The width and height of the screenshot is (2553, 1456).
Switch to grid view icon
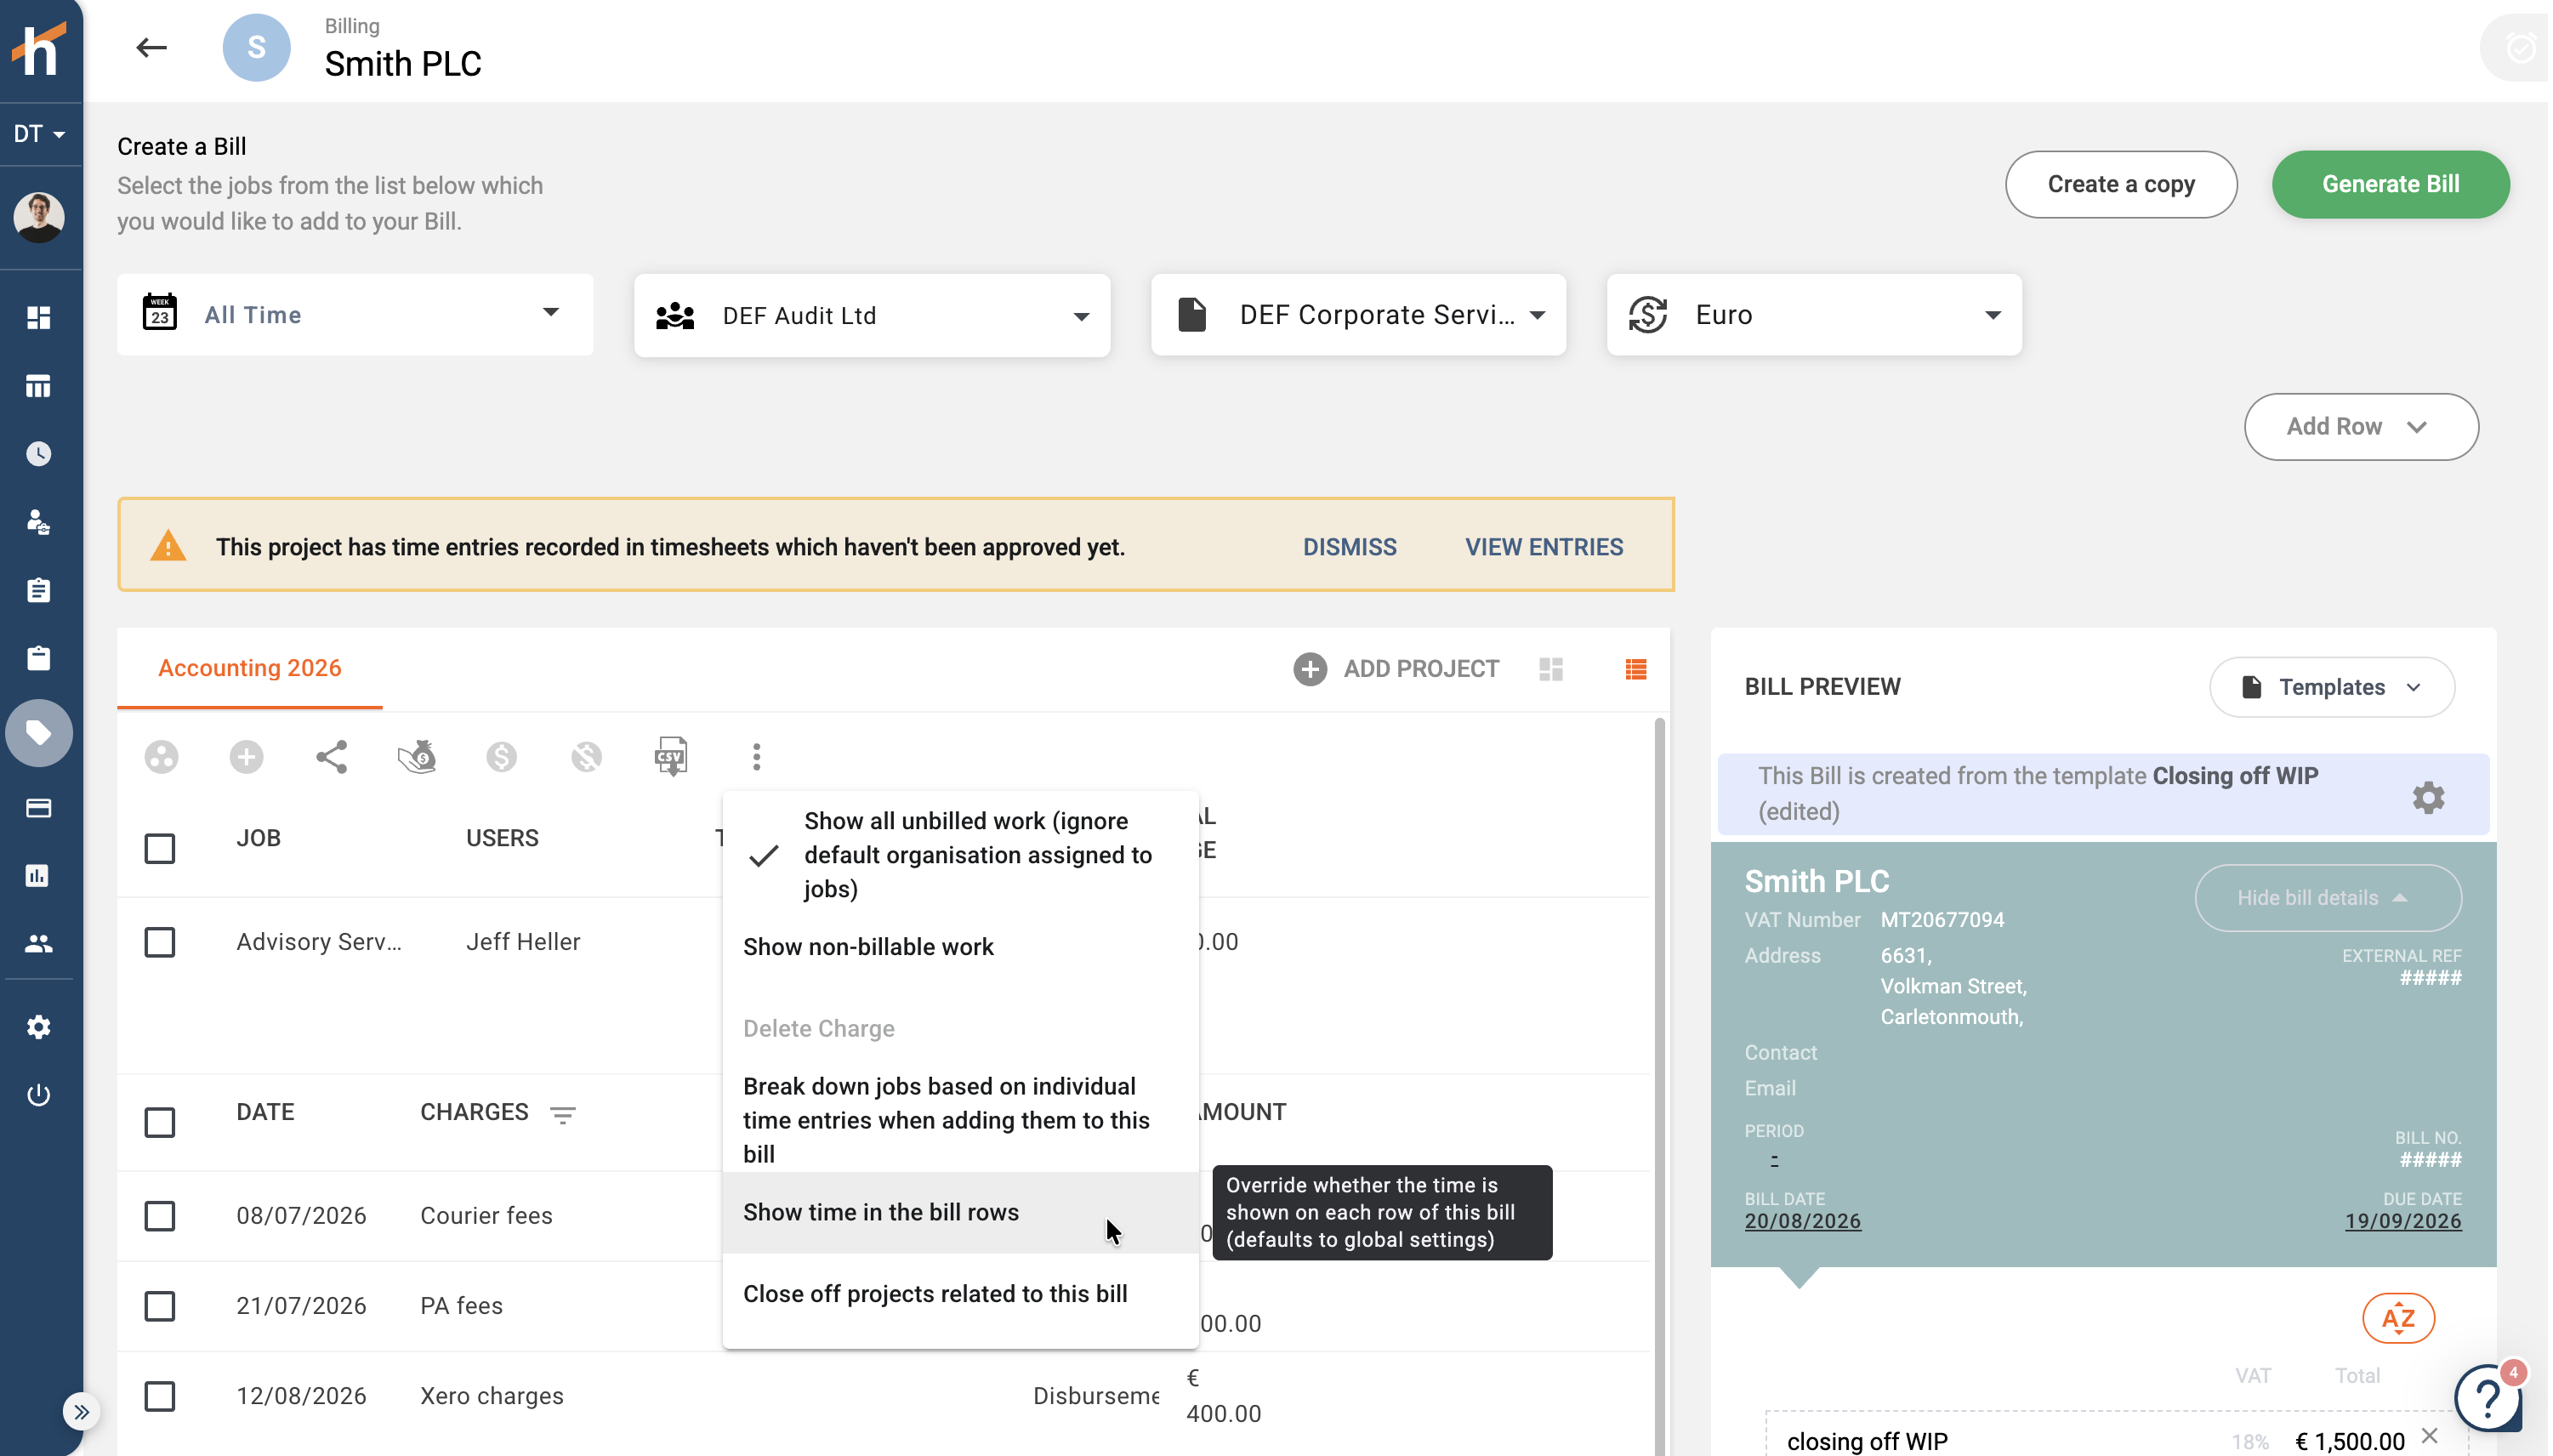(x=1550, y=669)
